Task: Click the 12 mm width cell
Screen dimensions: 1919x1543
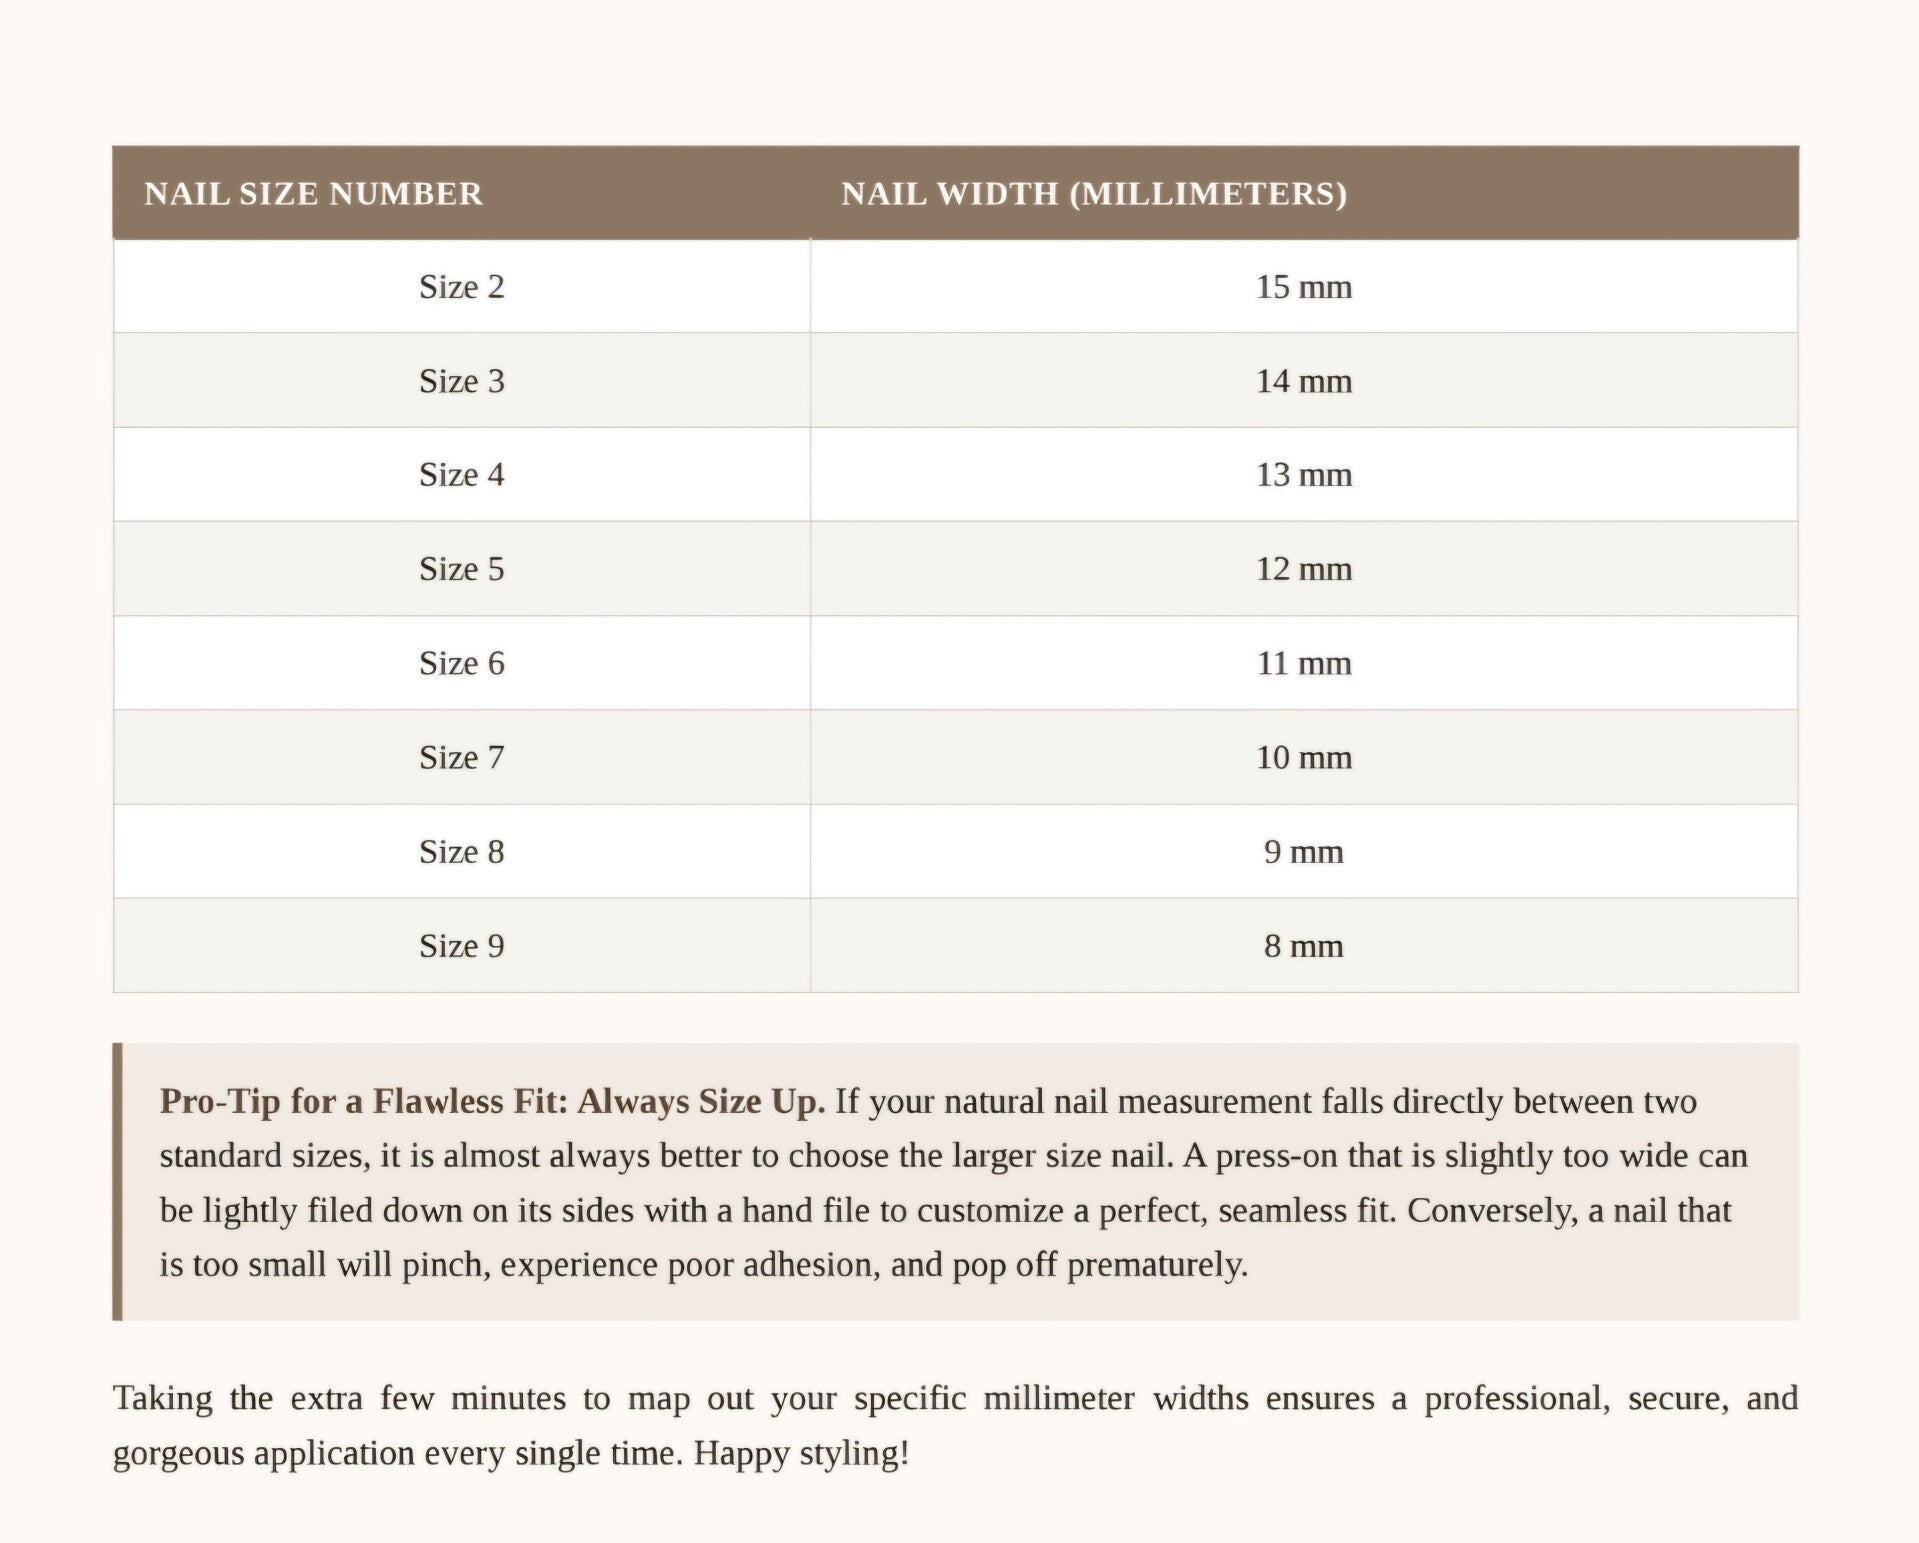Action: [1304, 568]
